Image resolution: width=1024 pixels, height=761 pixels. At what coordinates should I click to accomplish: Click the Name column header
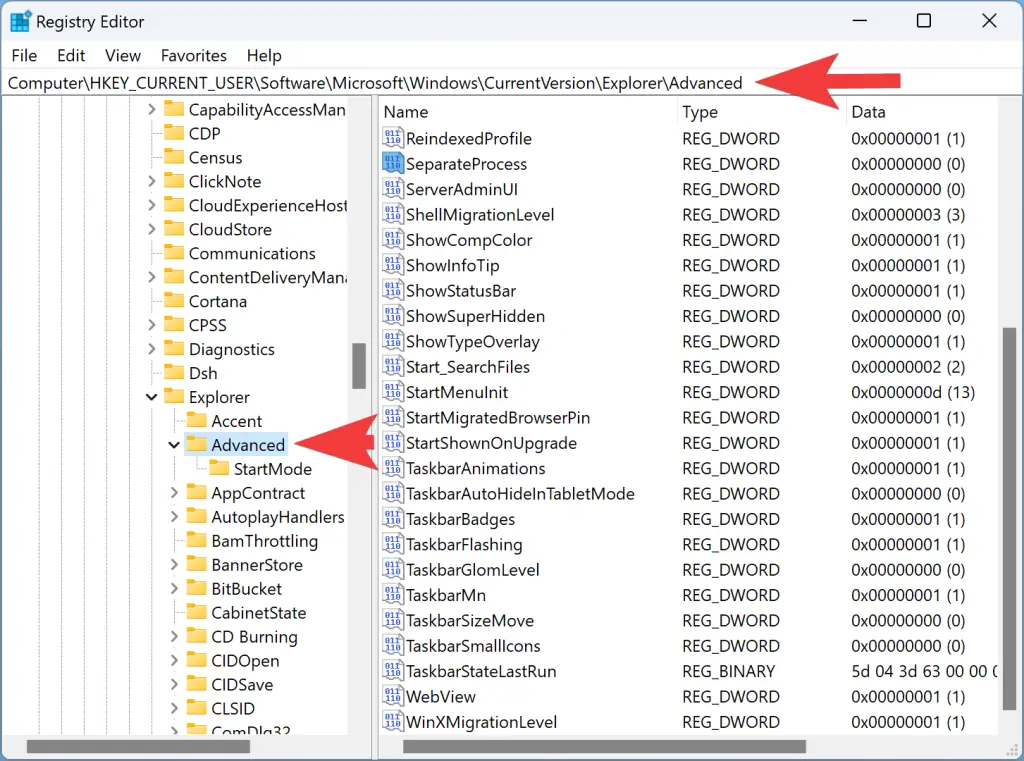click(x=528, y=112)
